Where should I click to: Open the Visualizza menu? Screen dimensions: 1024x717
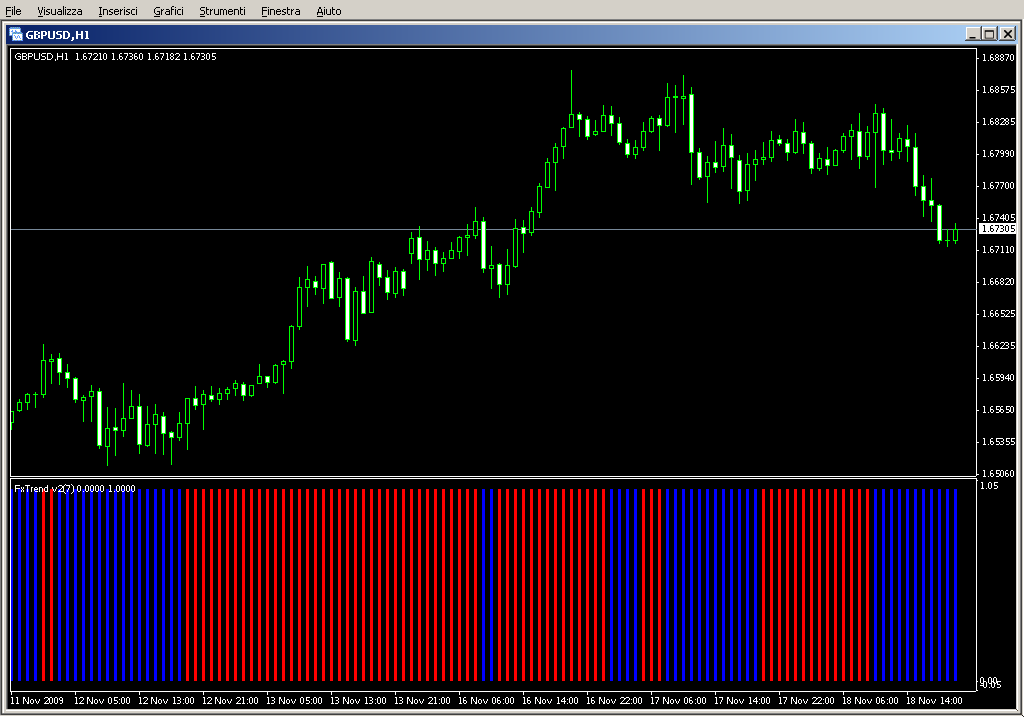tap(59, 11)
